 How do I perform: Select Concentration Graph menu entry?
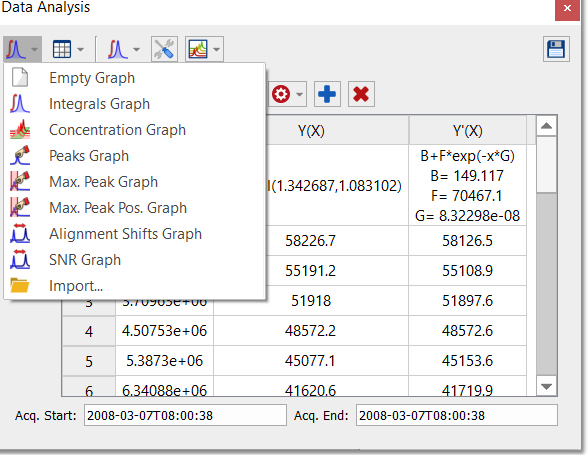point(135,130)
